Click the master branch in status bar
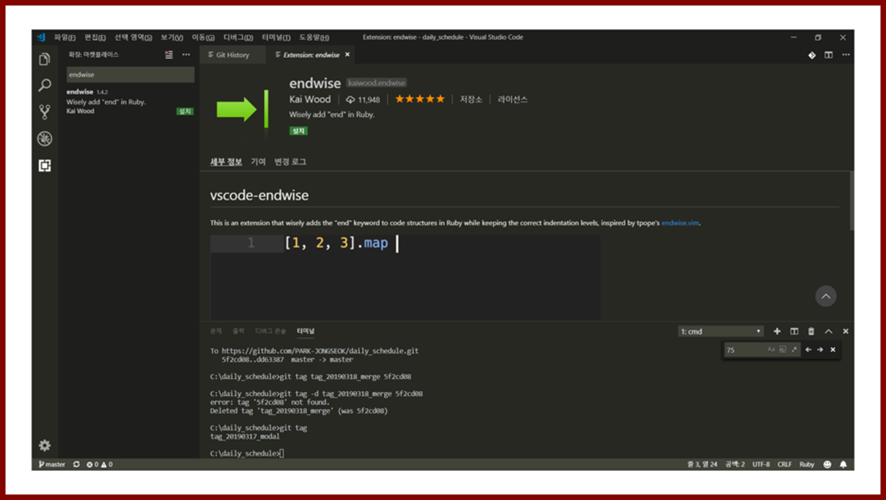 52,464
